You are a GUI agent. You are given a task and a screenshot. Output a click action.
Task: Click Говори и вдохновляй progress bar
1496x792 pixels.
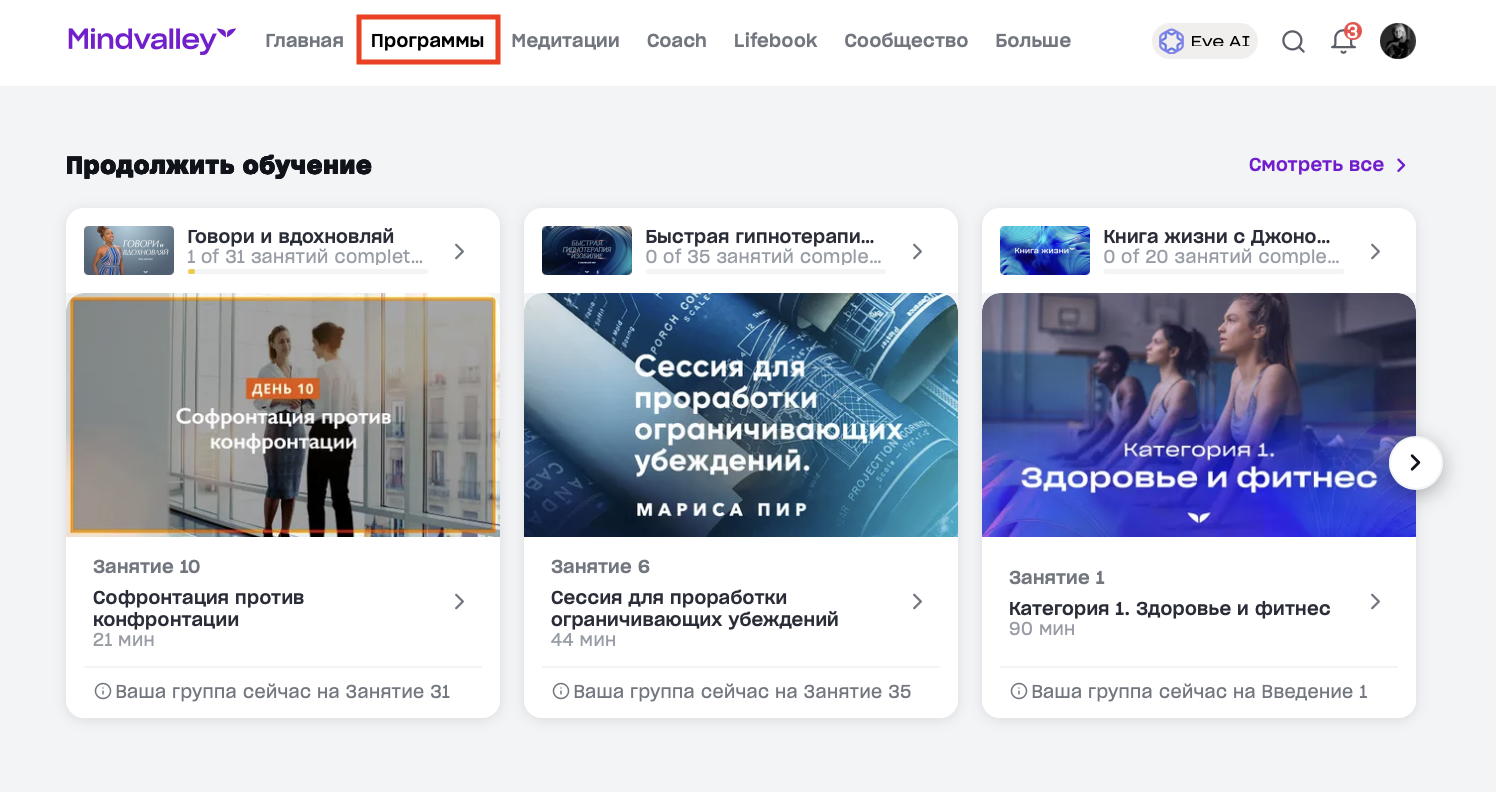(x=307, y=271)
